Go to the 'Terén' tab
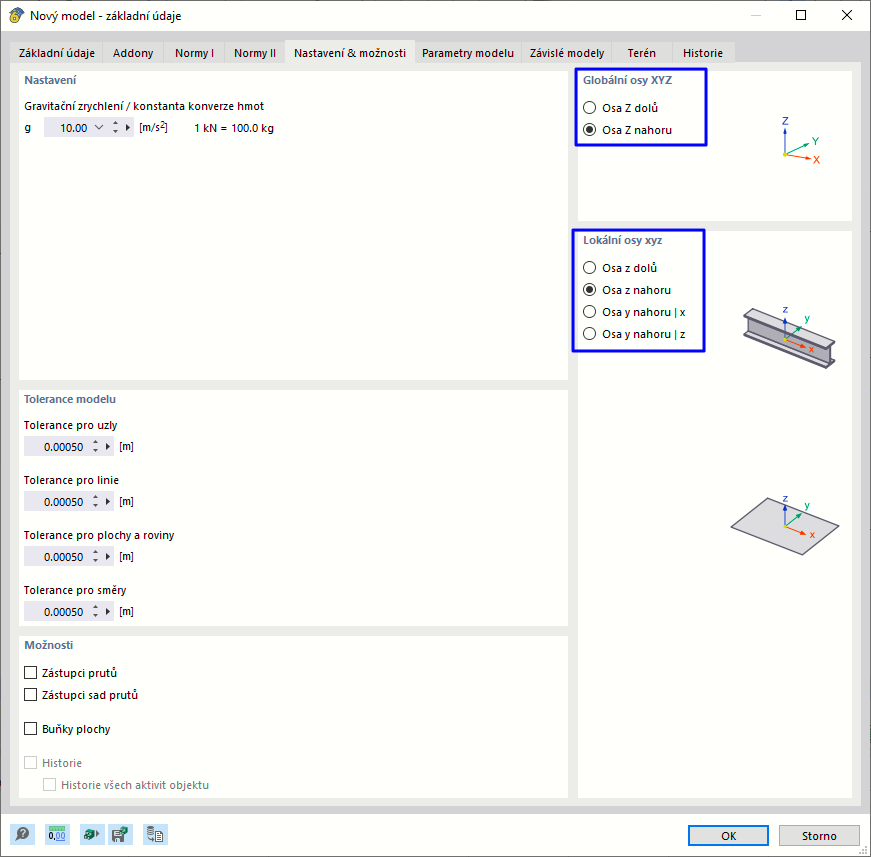This screenshot has width=871, height=857. [x=642, y=53]
